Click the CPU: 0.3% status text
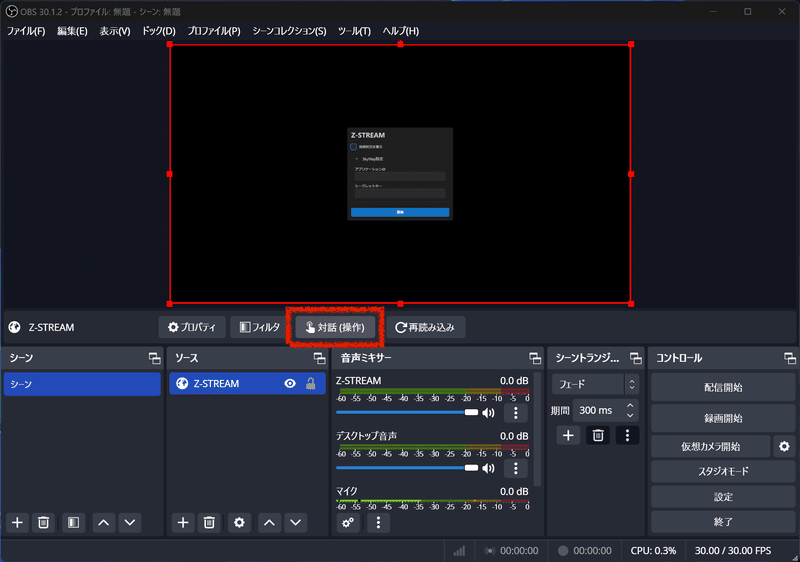Screen dimensions: 800x562 653,551
